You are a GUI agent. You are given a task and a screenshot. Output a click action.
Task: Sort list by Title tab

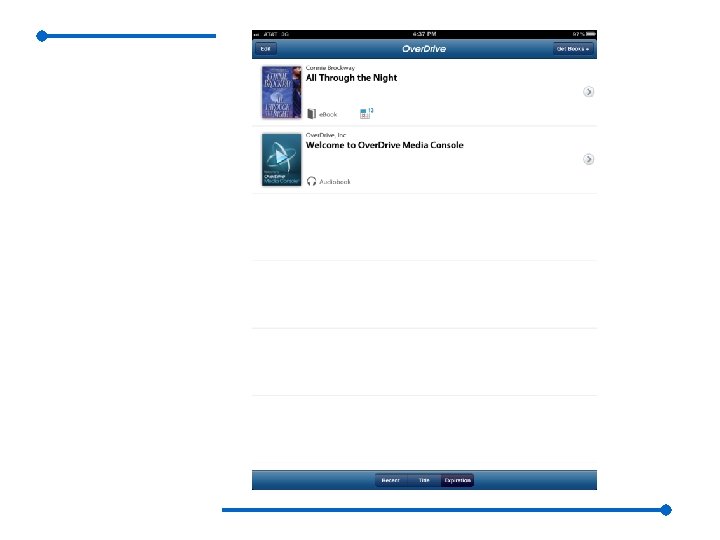[x=424, y=480]
